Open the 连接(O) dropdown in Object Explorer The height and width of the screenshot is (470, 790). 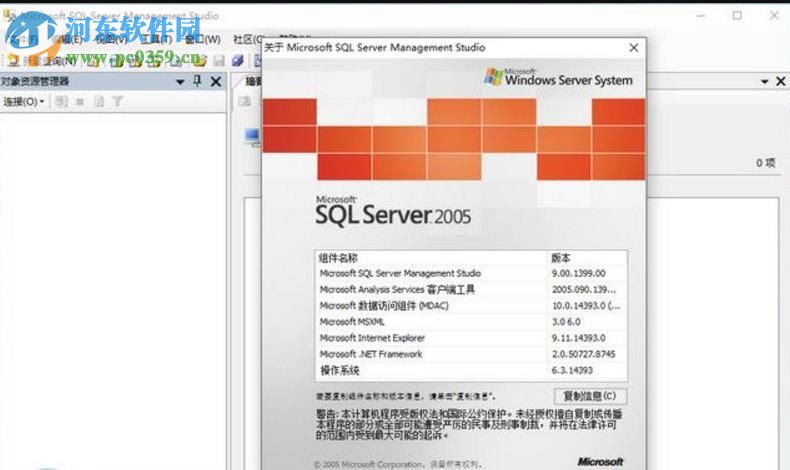coord(23,102)
